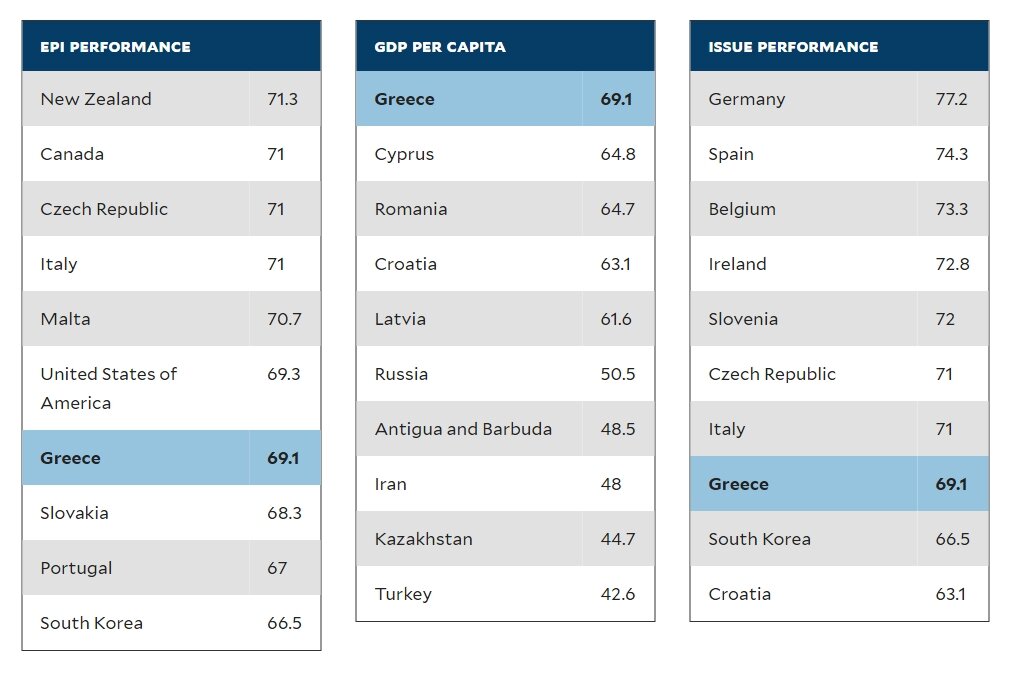Click highlighted Greece in GDP Per Capita

505,99
